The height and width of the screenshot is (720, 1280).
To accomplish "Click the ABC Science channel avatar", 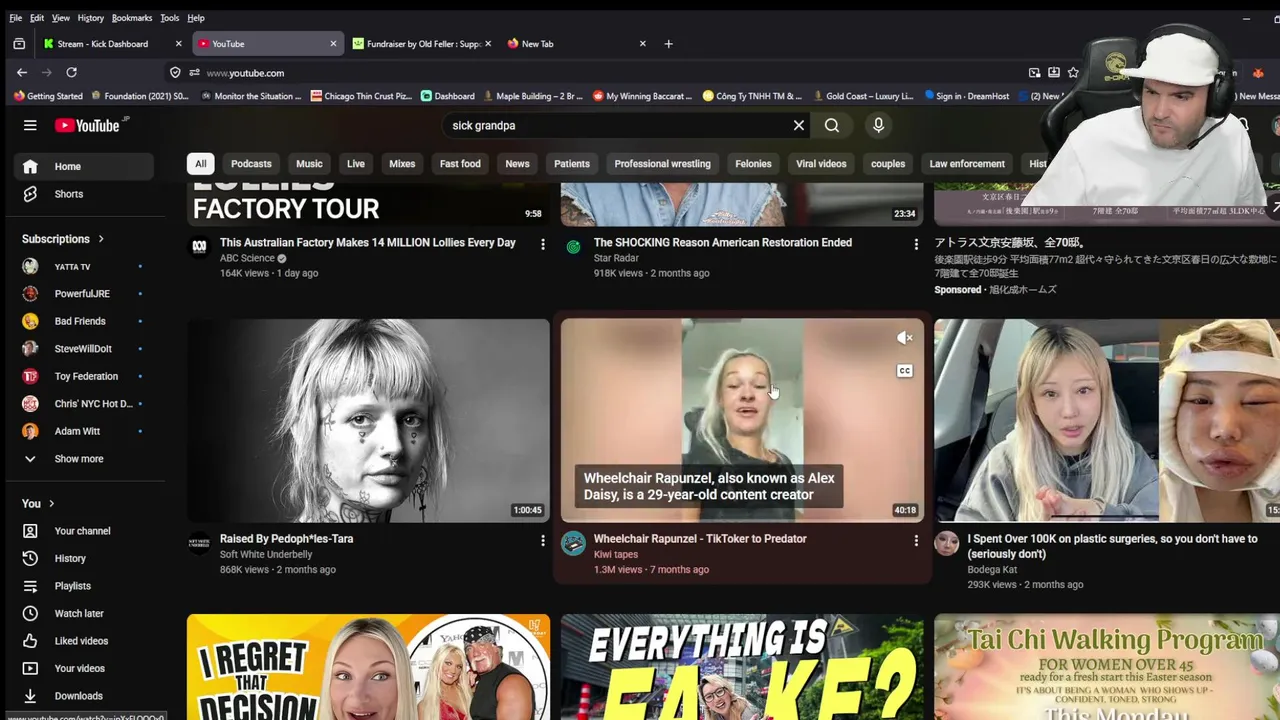I will tap(200, 247).
